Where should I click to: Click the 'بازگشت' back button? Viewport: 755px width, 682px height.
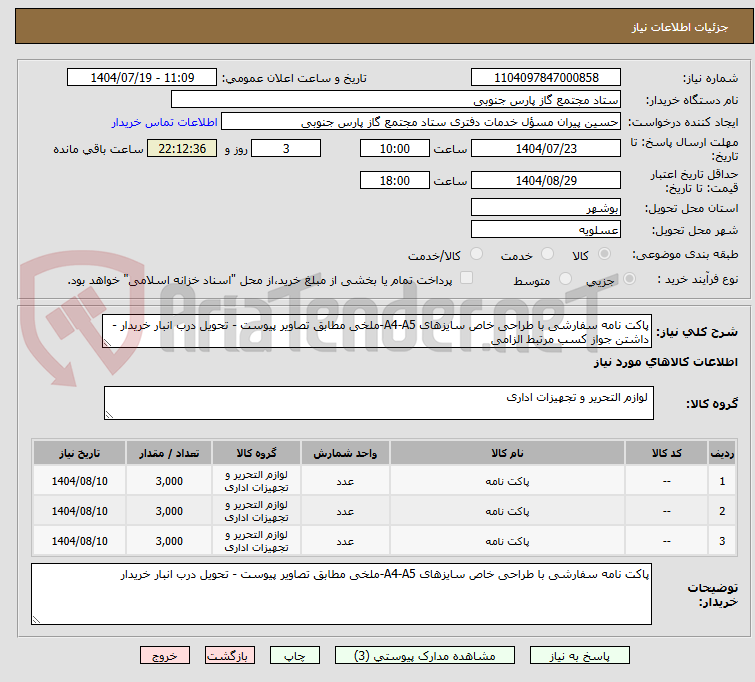(231, 656)
